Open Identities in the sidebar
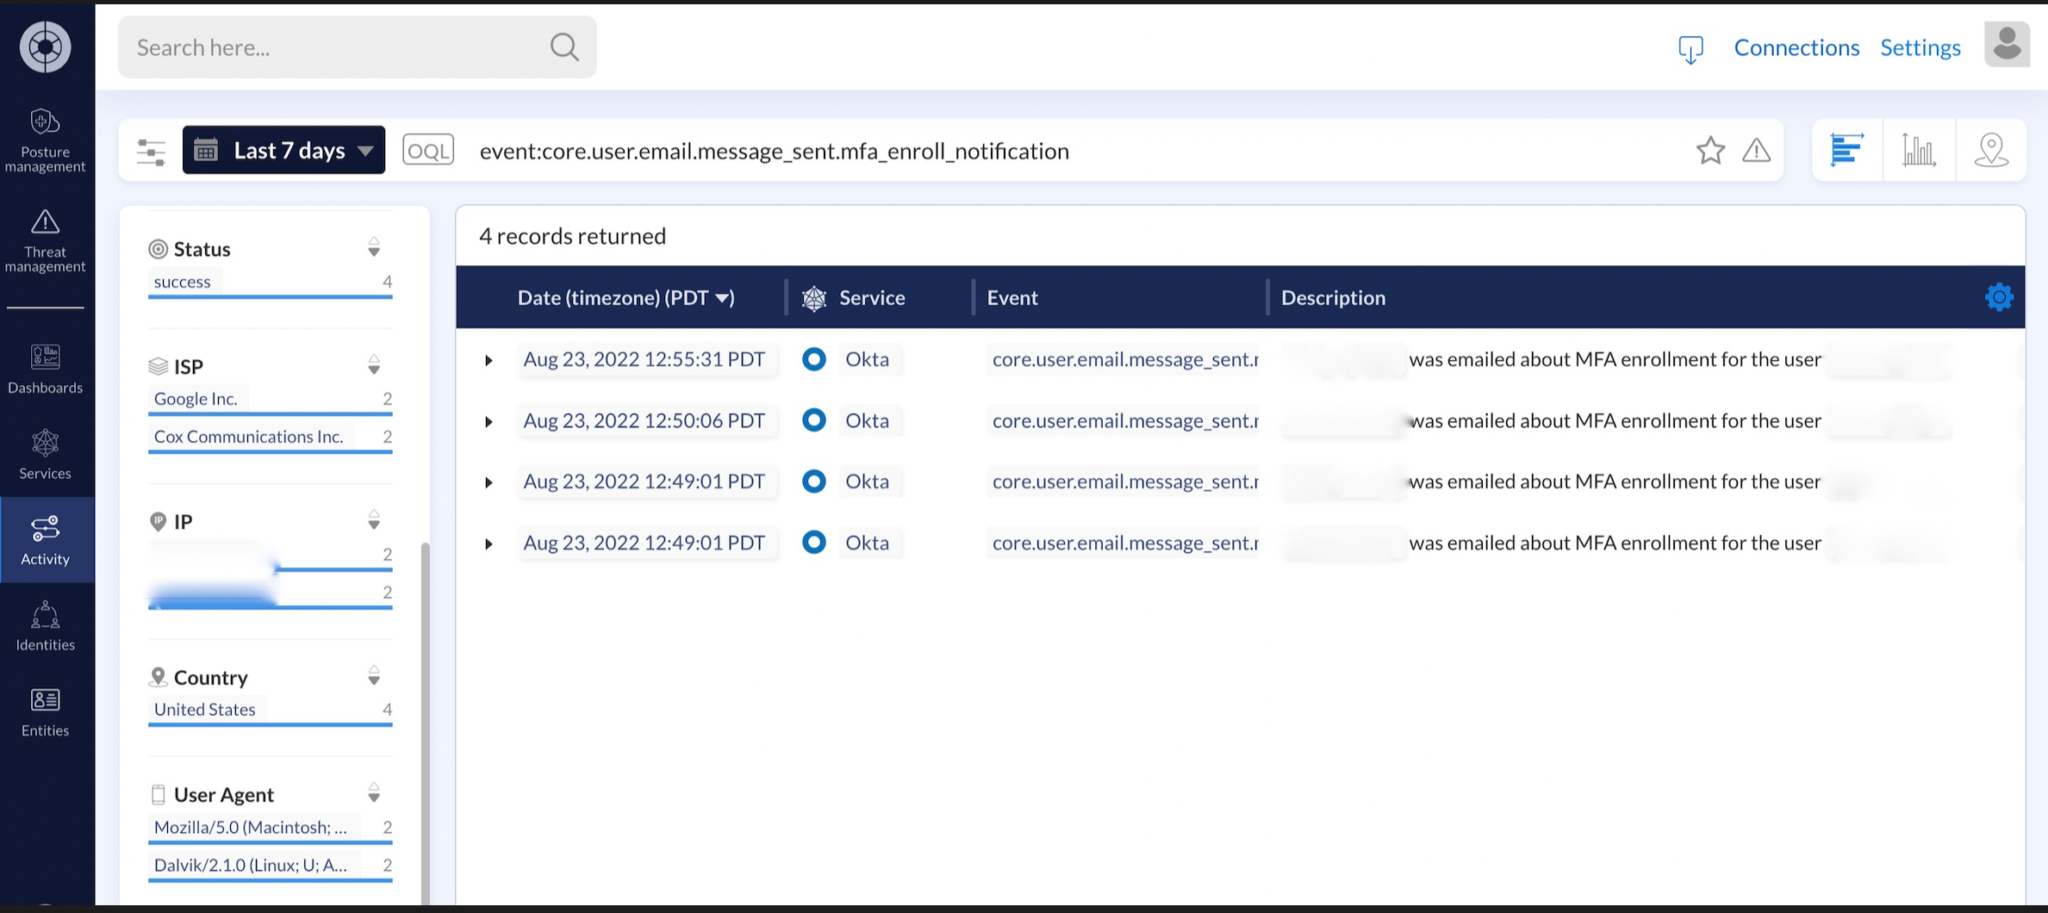This screenshot has height=913, width=2048. click(45, 627)
